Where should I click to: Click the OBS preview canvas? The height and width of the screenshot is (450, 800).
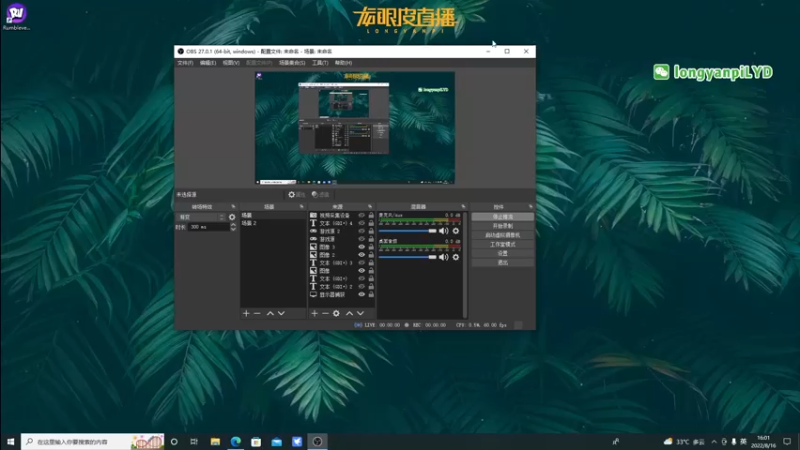pyautogui.click(x=355, y=128)
